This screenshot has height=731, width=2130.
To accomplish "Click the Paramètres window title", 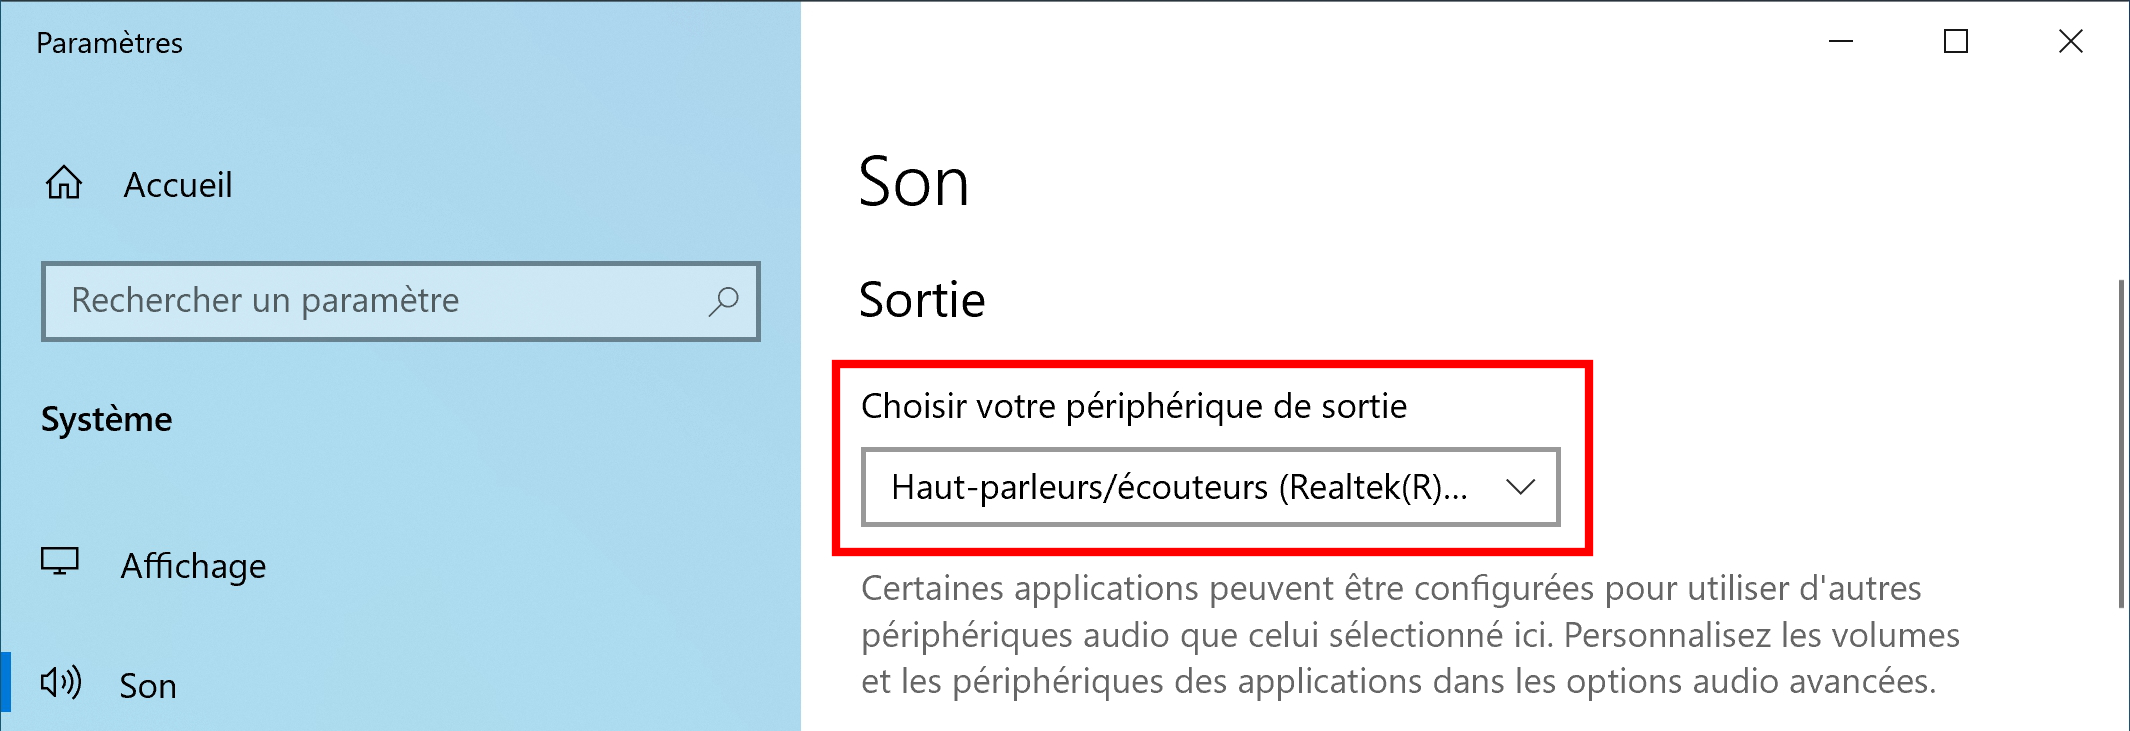I will pyautogui.click(x=109, y=43).
